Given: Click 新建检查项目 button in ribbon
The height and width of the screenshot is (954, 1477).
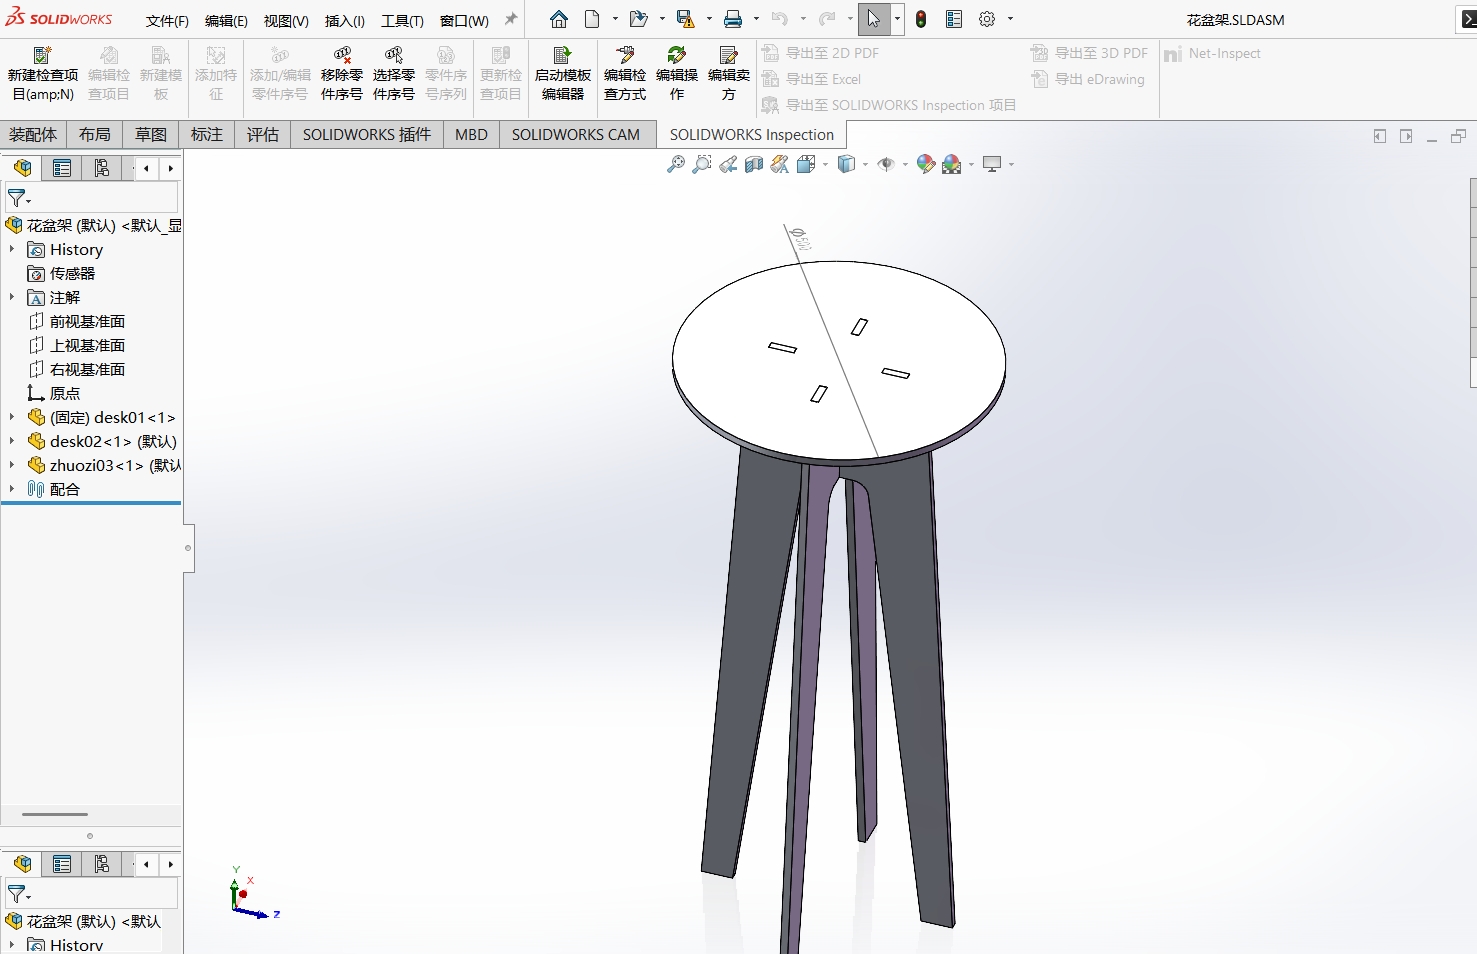Looking at the screenshot, I should [x=43, y=73].
